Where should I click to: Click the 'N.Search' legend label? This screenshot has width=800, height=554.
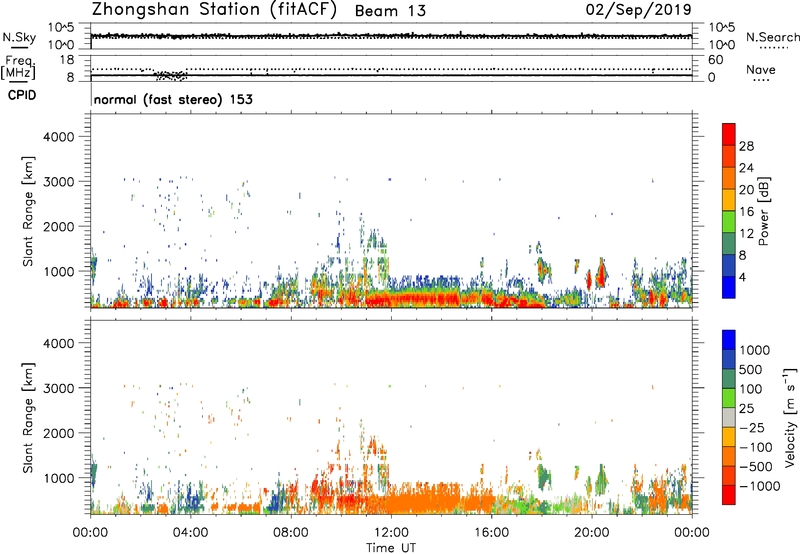772,37
